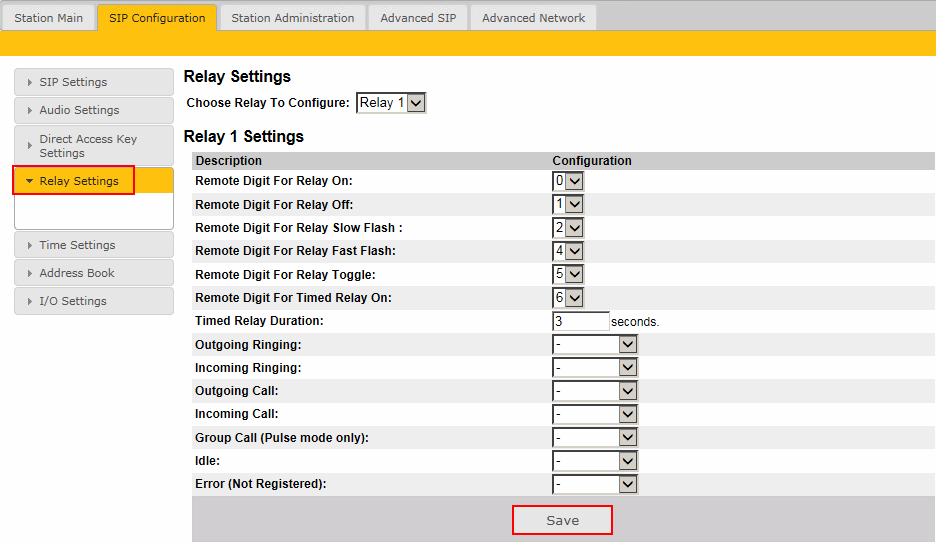Open the Outgoing Ringing dropdown
This screenshot has width=936, height=544.
[x=594, y=344]
